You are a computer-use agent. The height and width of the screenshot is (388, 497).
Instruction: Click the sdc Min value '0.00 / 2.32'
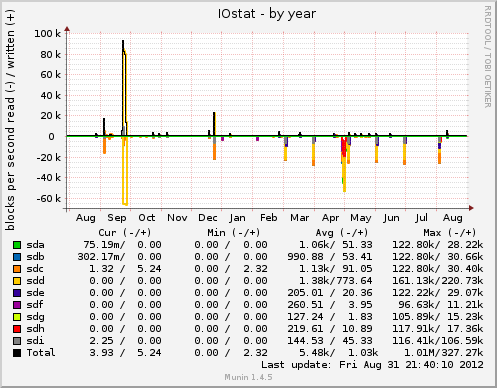pyautogui.click(x=231, y=269)
